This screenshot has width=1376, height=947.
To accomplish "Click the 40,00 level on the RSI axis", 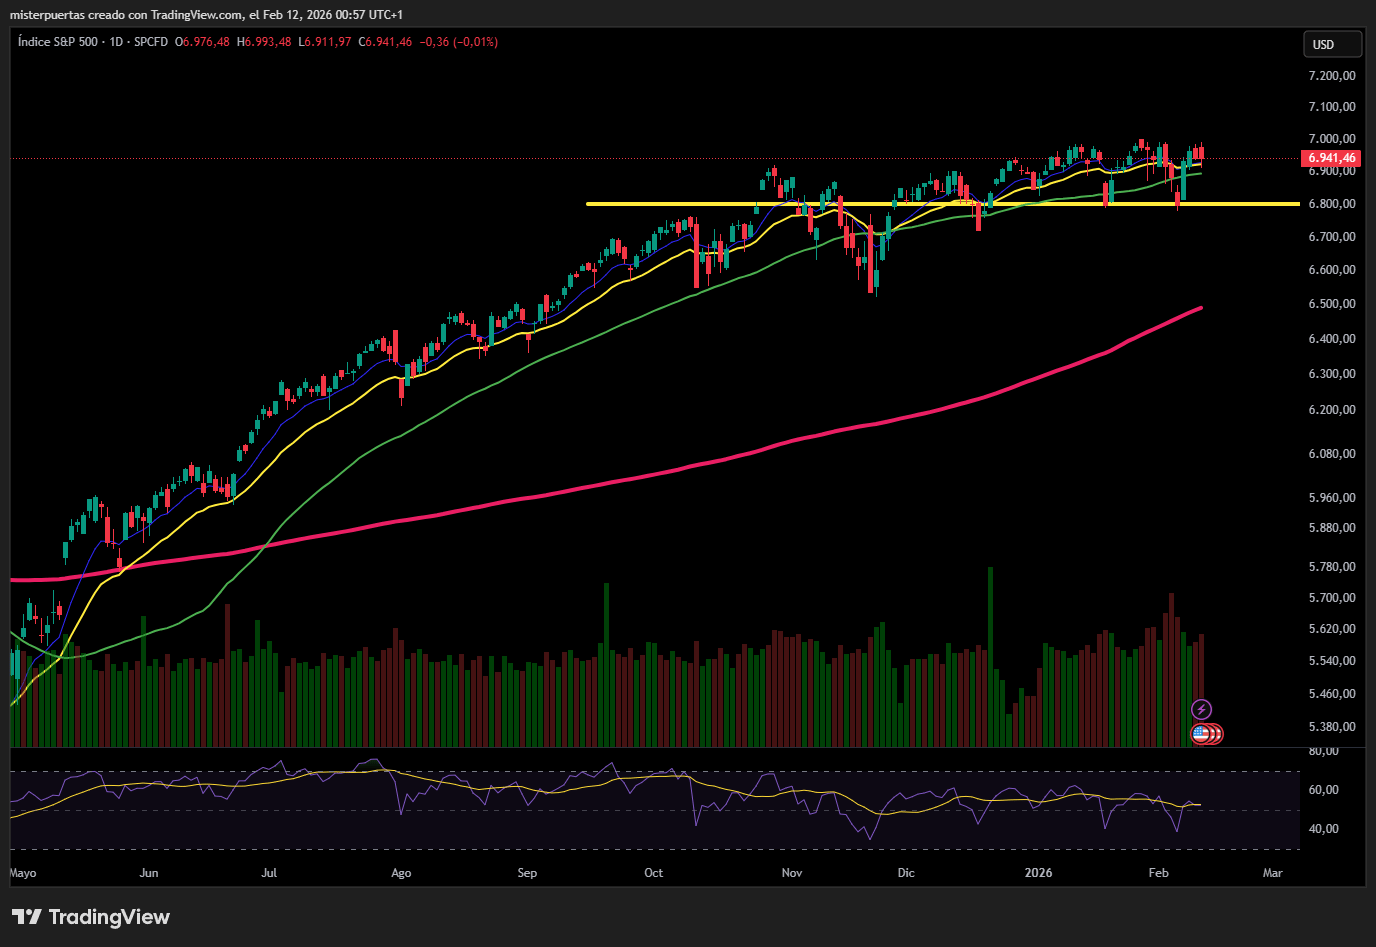I will click(1323, 829).
